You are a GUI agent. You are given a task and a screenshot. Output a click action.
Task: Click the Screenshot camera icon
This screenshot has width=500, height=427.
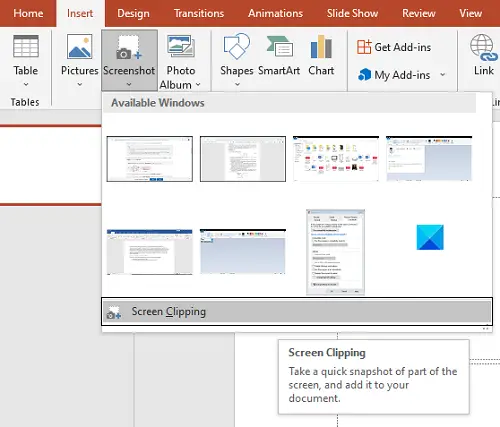coord(129,47)
